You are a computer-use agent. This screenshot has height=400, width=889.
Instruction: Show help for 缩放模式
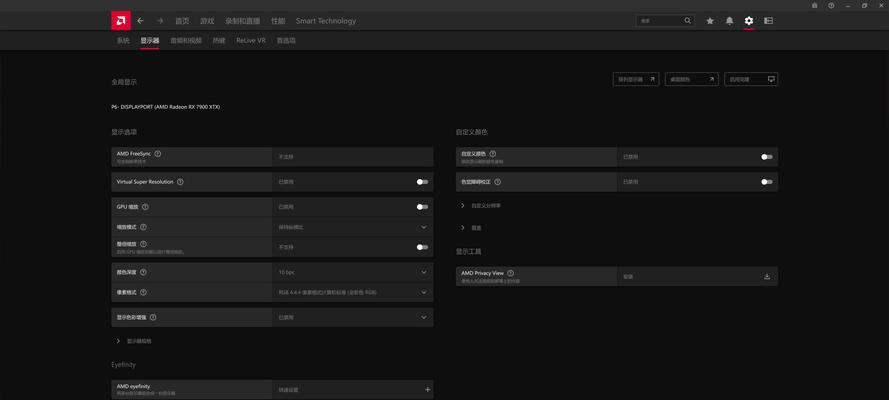coord(143,227)
